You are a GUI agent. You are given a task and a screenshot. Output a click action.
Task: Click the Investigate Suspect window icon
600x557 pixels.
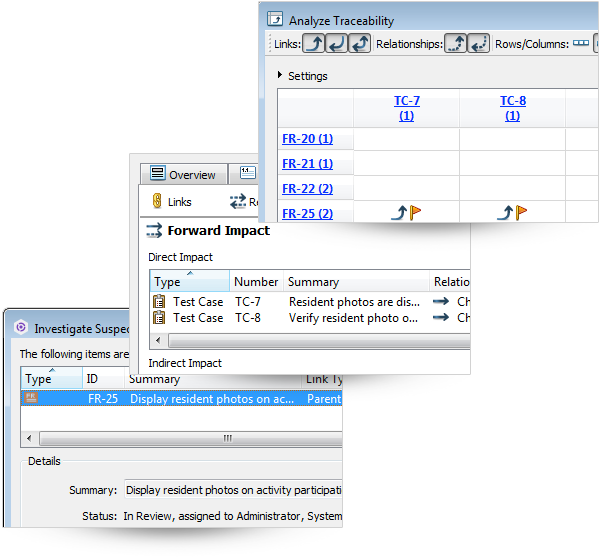(21, 327)
